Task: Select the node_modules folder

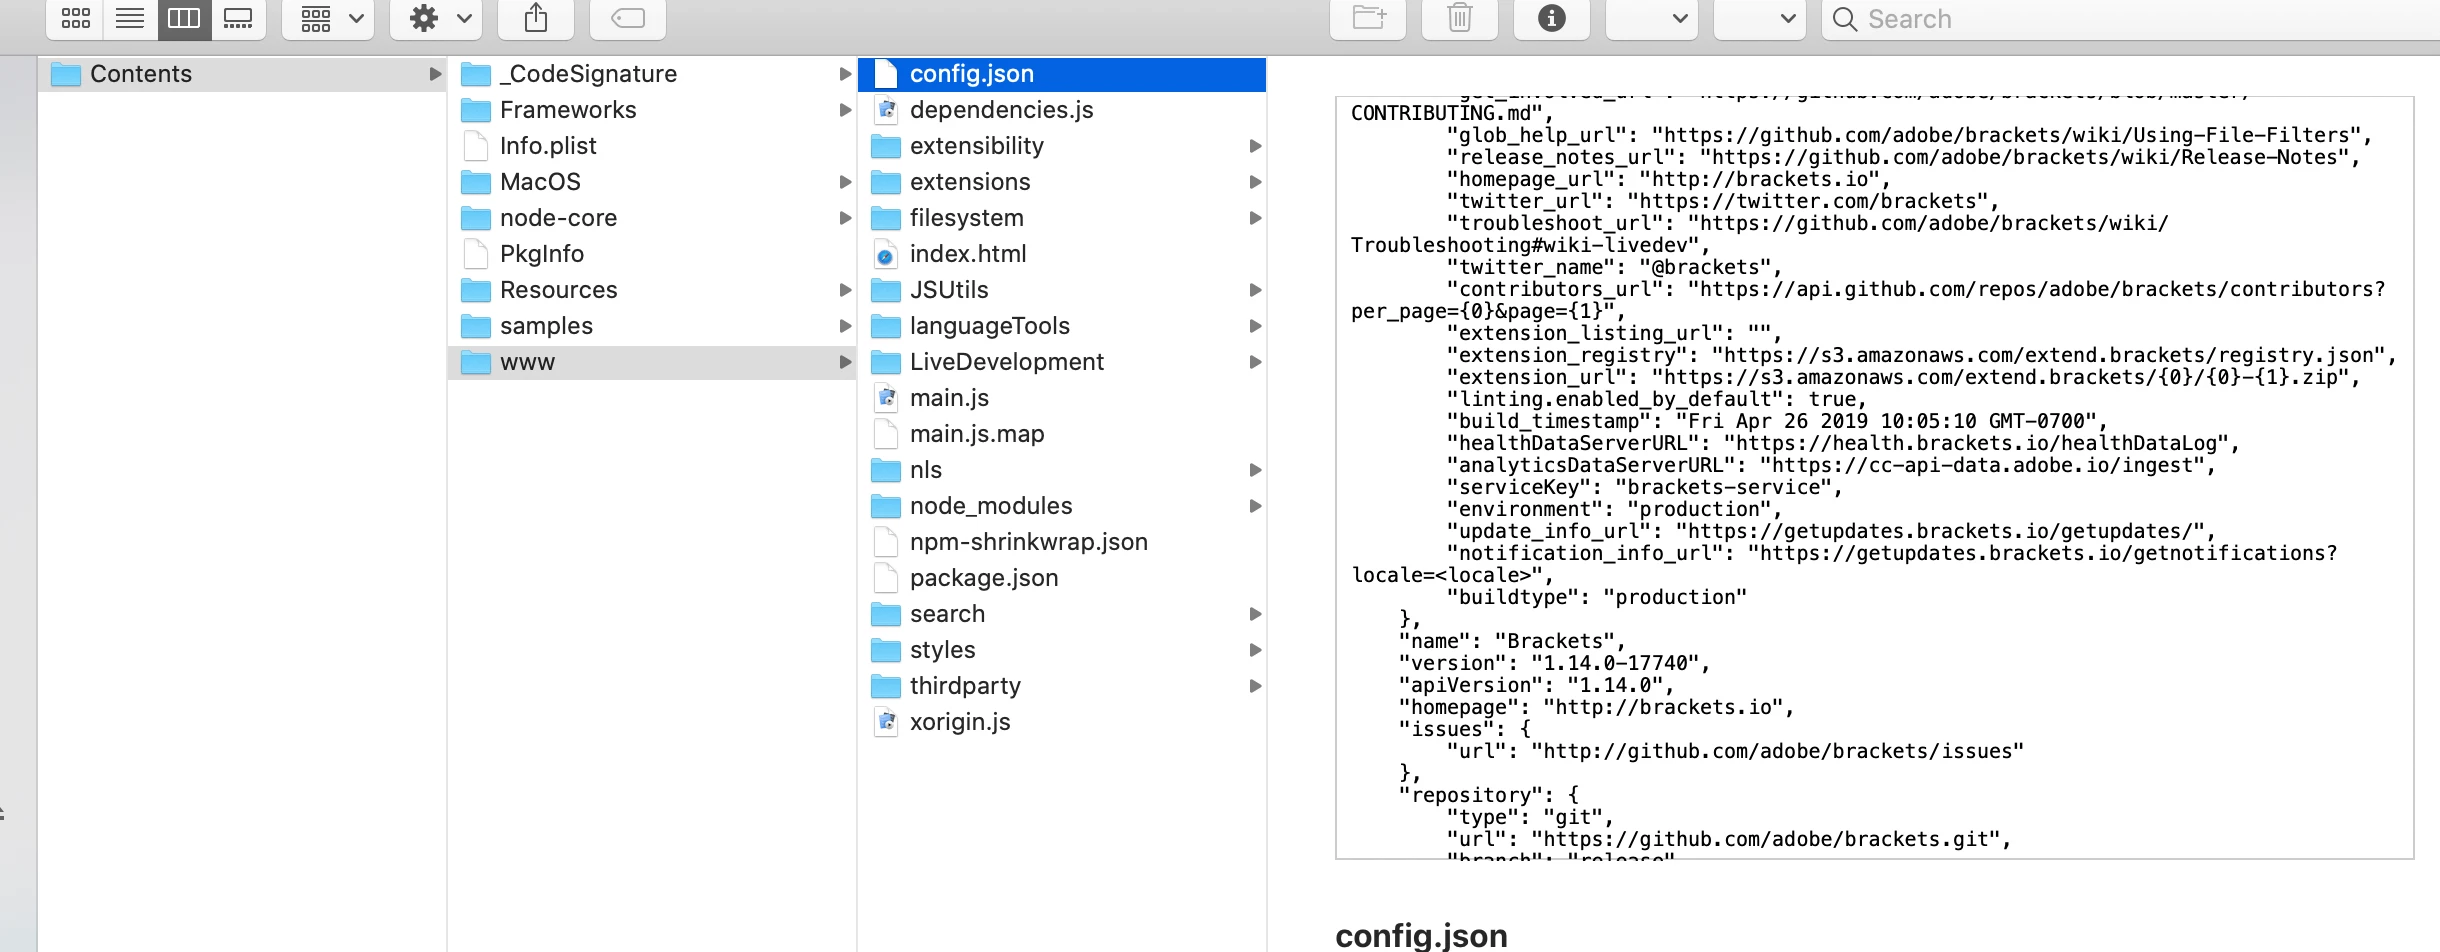Action: 1062,506
